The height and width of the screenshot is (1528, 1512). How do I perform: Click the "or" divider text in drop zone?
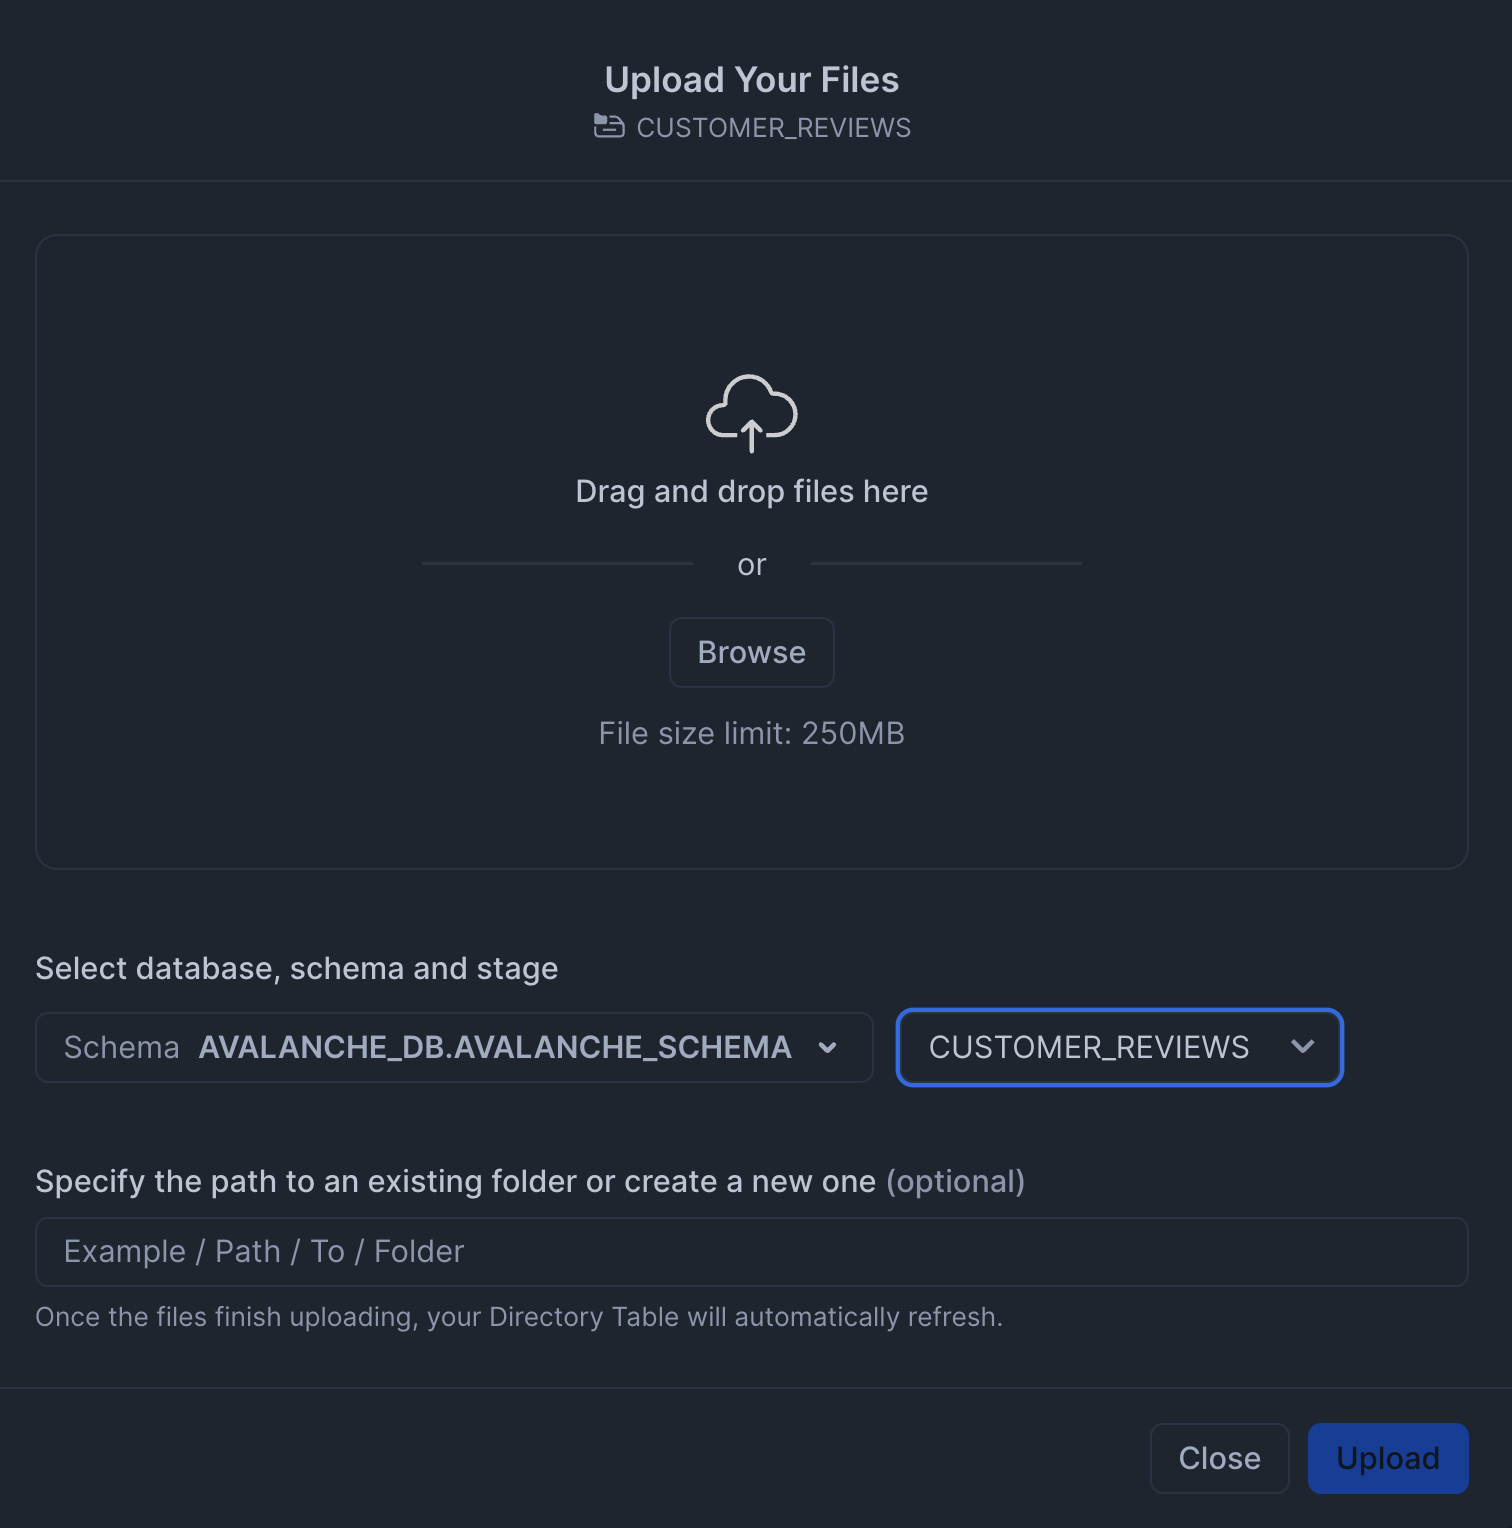click(751, 565)
